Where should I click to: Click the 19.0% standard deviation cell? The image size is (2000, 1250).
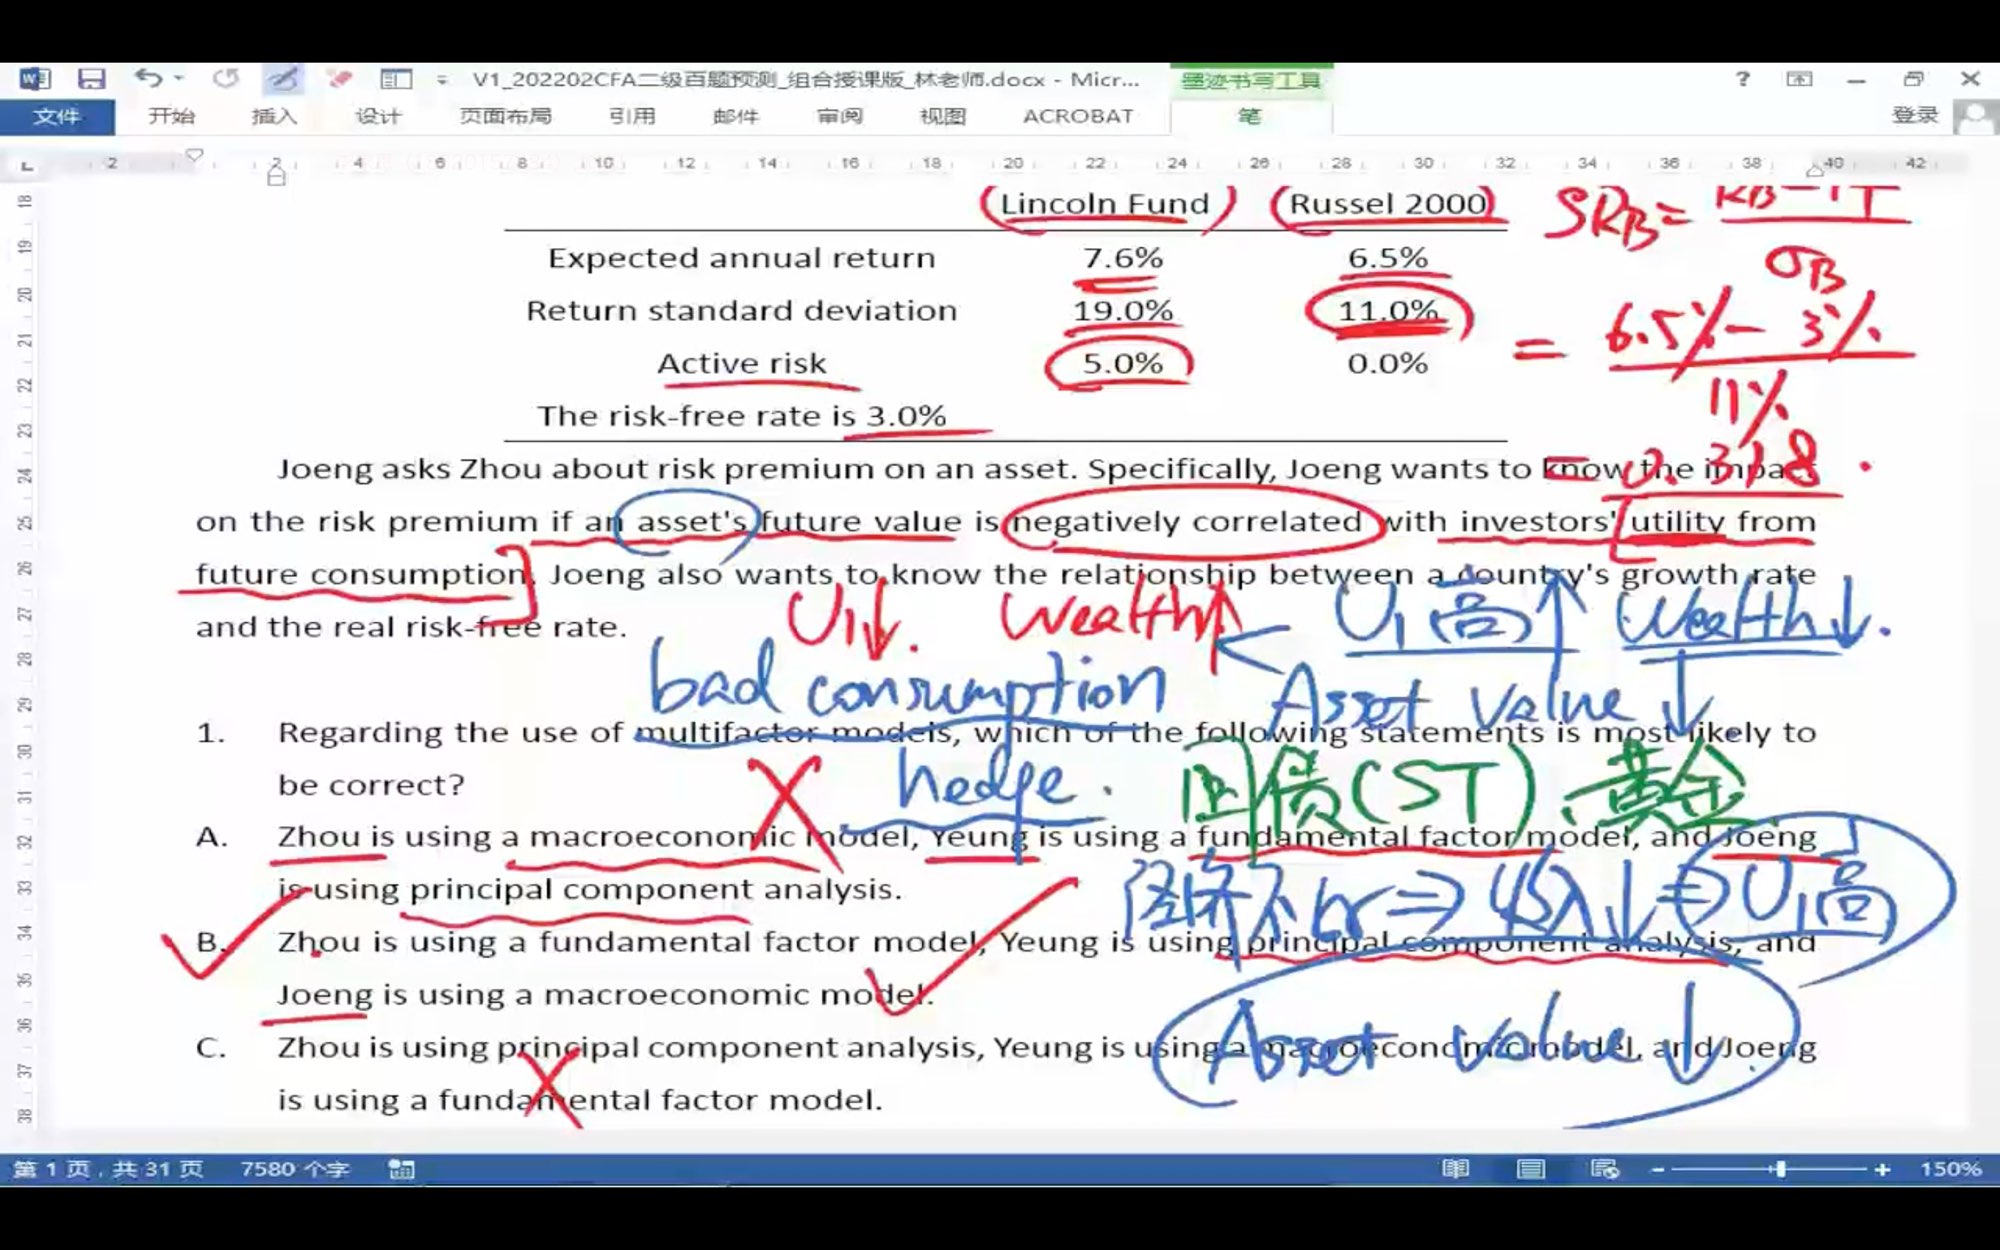point(1123,311)
